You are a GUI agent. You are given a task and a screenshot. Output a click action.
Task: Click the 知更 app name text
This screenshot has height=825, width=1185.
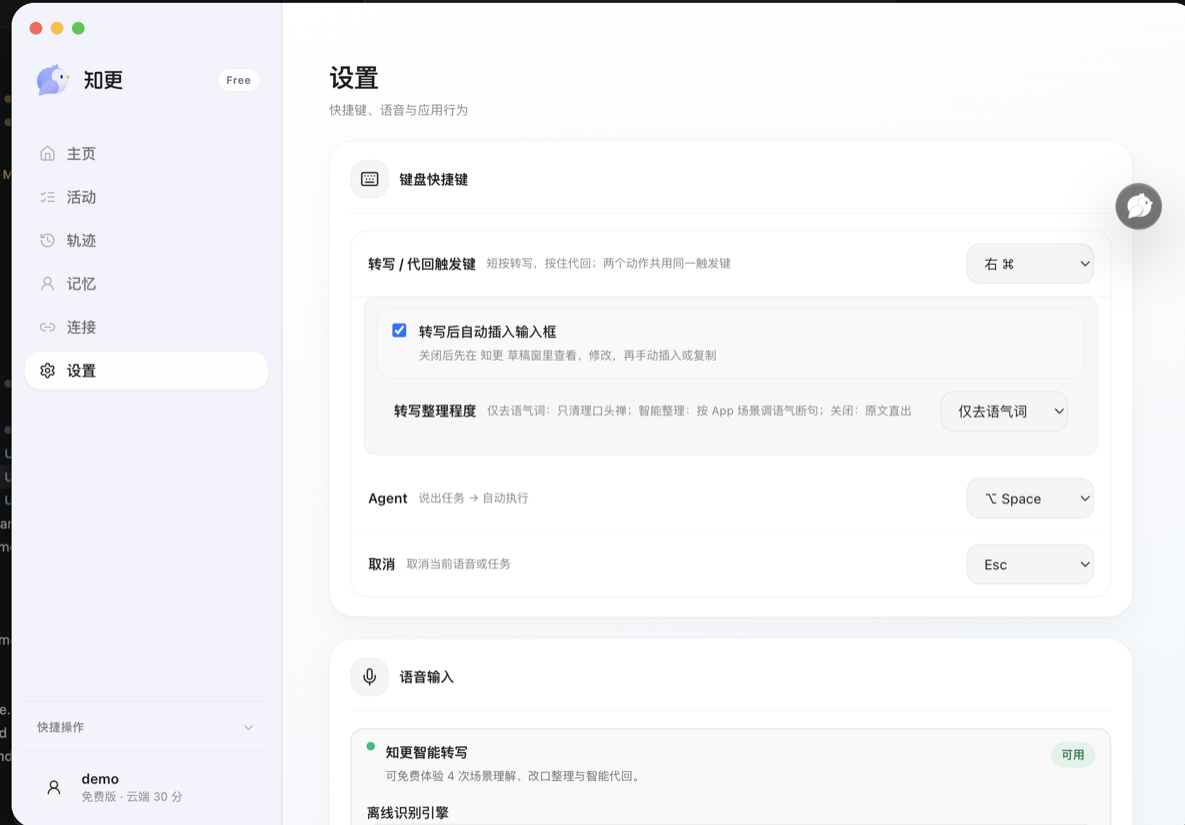pyautogui.click(x=104, y=80)
